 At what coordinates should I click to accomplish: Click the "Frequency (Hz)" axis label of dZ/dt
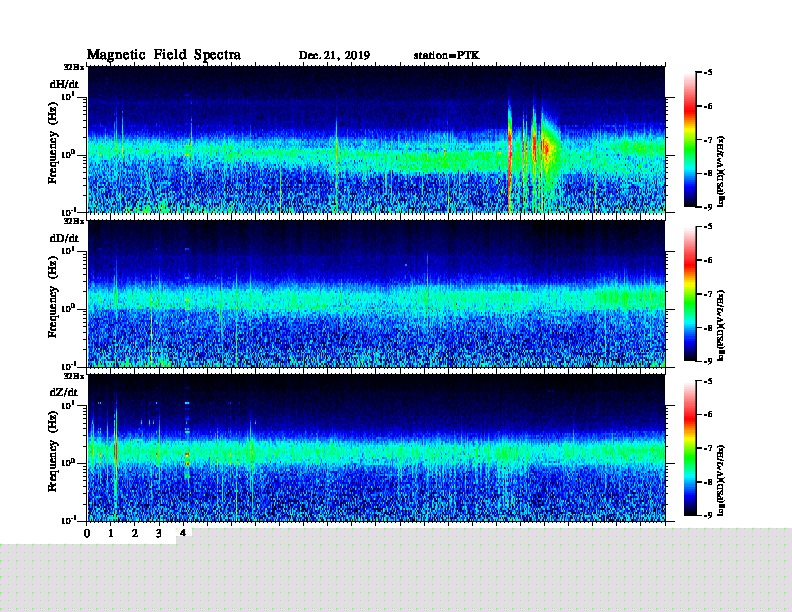(53, 451)
